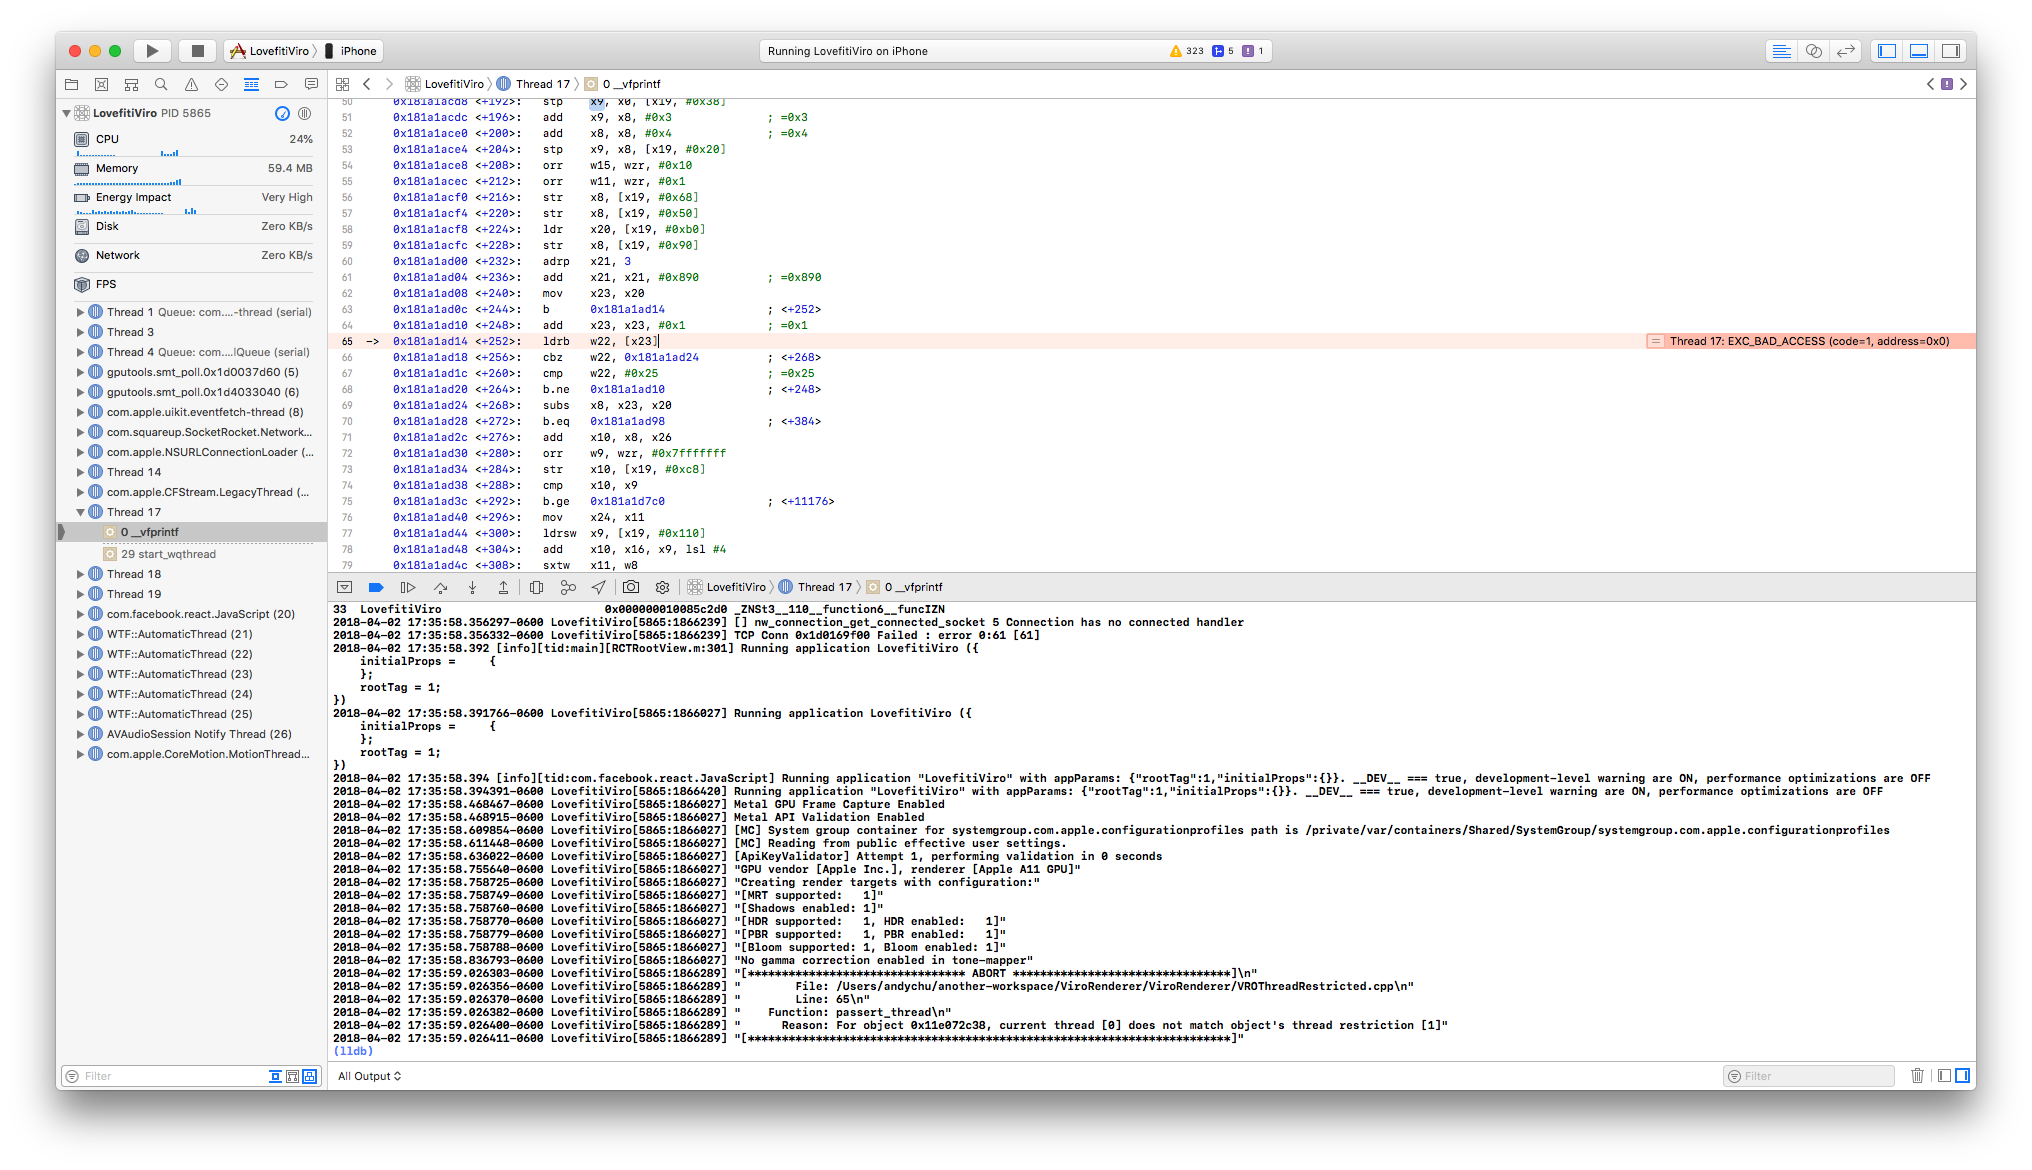The image size is (2032, 1170).
Task: Capture a screenshot using the camera debug icon
Action: 631,587
